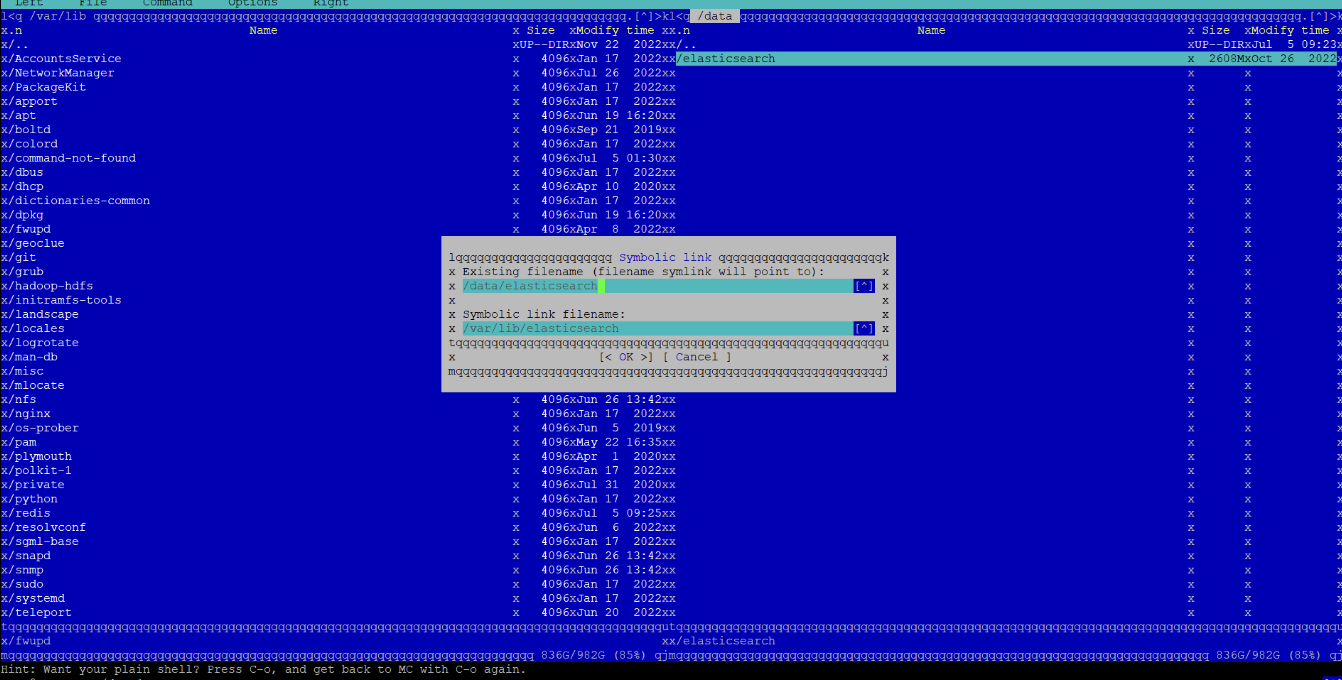
Task: Select the /dhcp directory
Action: click(x=334, y=186)
